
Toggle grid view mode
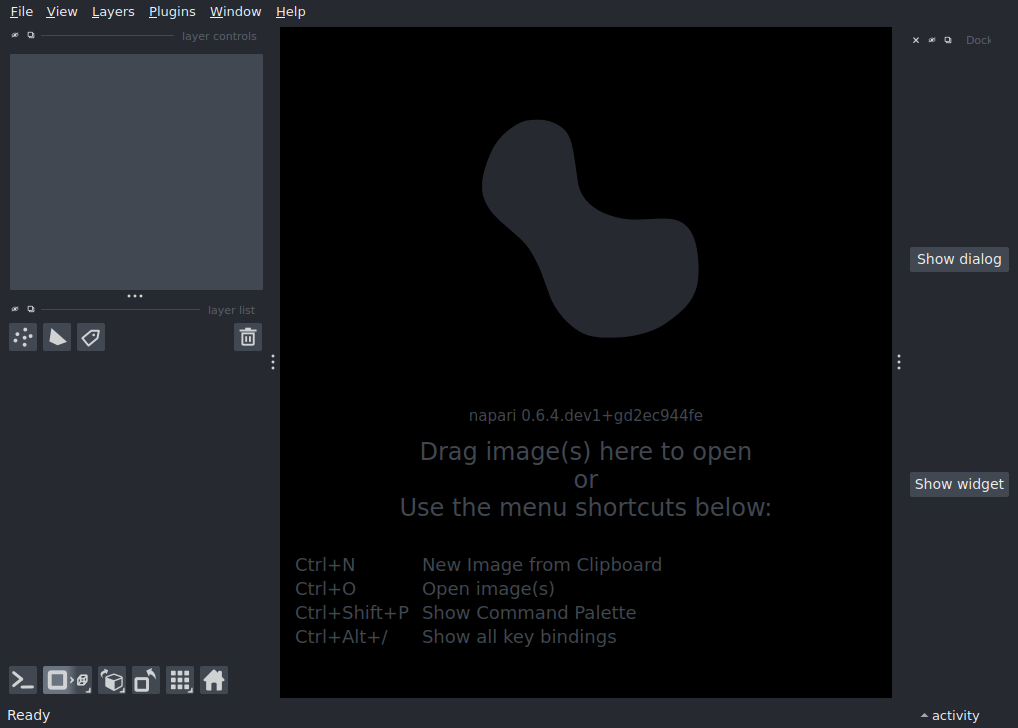point(180,681)
